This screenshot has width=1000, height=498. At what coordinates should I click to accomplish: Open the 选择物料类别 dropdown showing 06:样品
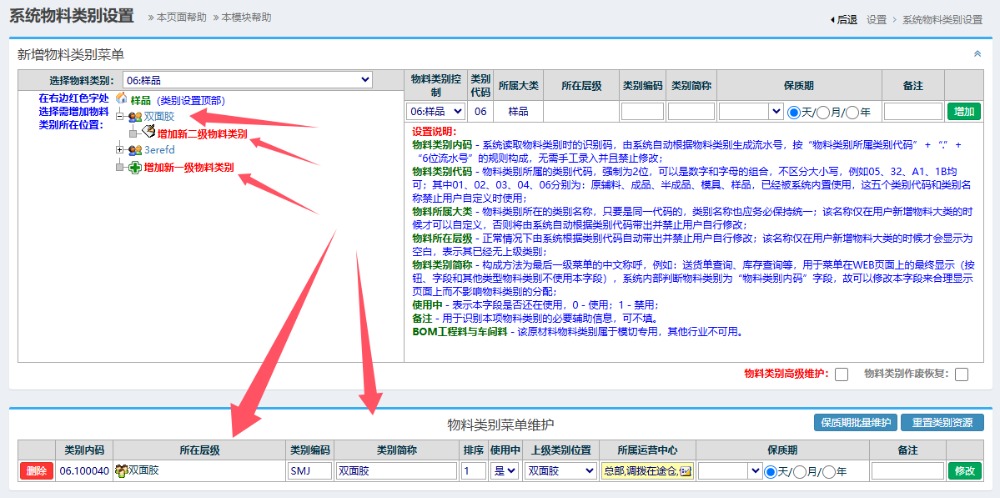point(246,80)
